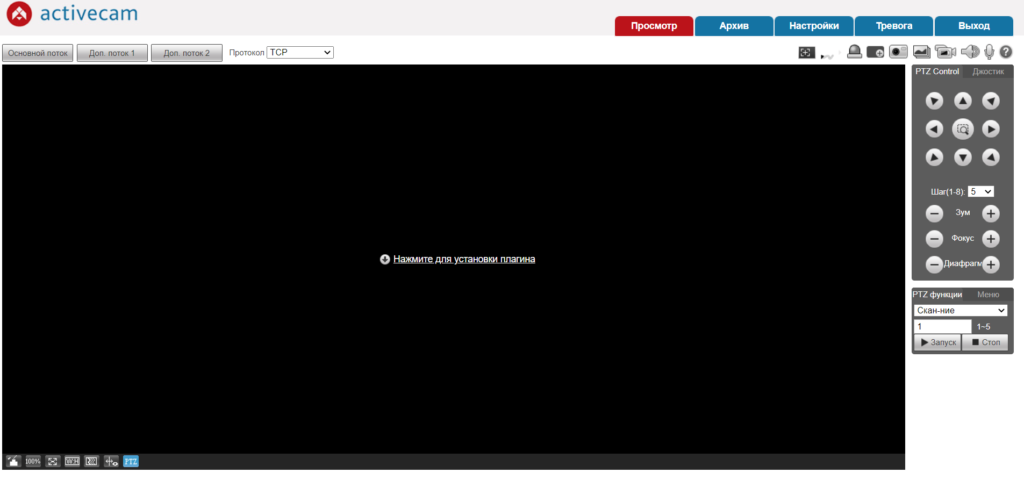This screenshot has width=1024, height=480.
Task: Open the Скан-ние PTZ function dropdown
Action: [x=960, y=310]
